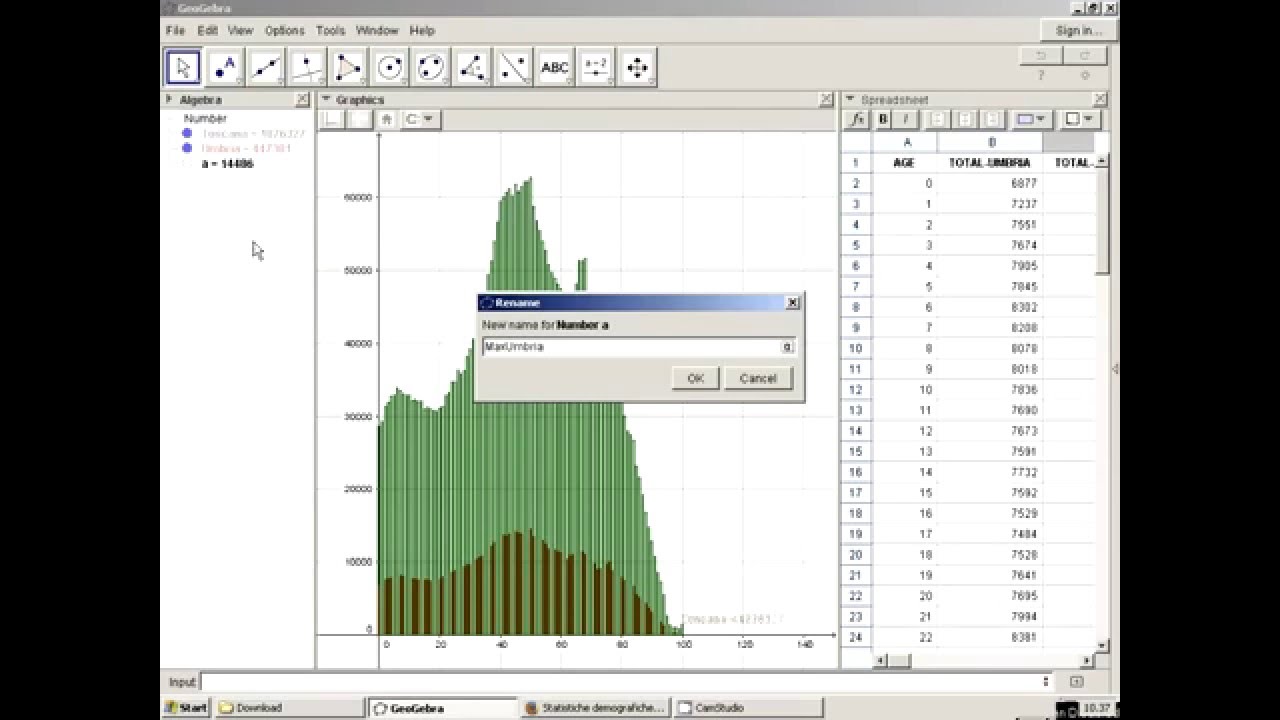Viewport: 1280px width, 720px height.
Task: Toggle center text alignment in Spreadsheet toolbar
Action: point(965,119)
